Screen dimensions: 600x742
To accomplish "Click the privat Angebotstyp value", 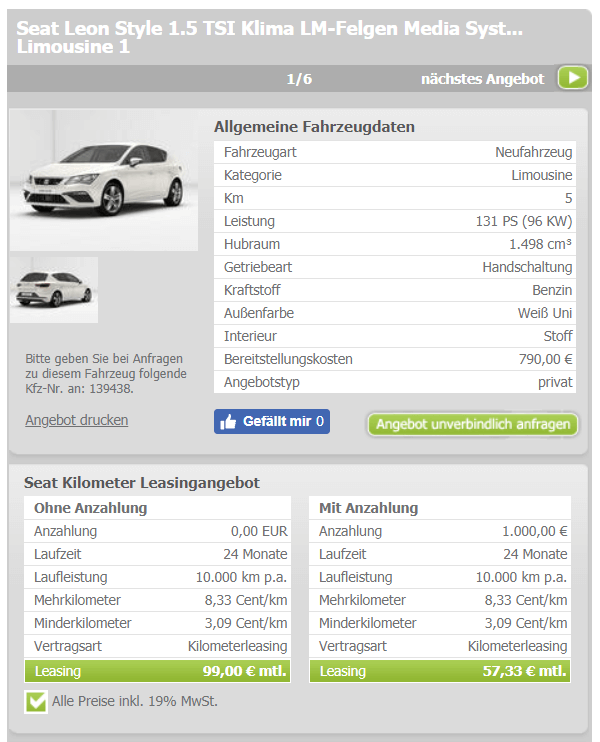I will [x=555, y=382].
